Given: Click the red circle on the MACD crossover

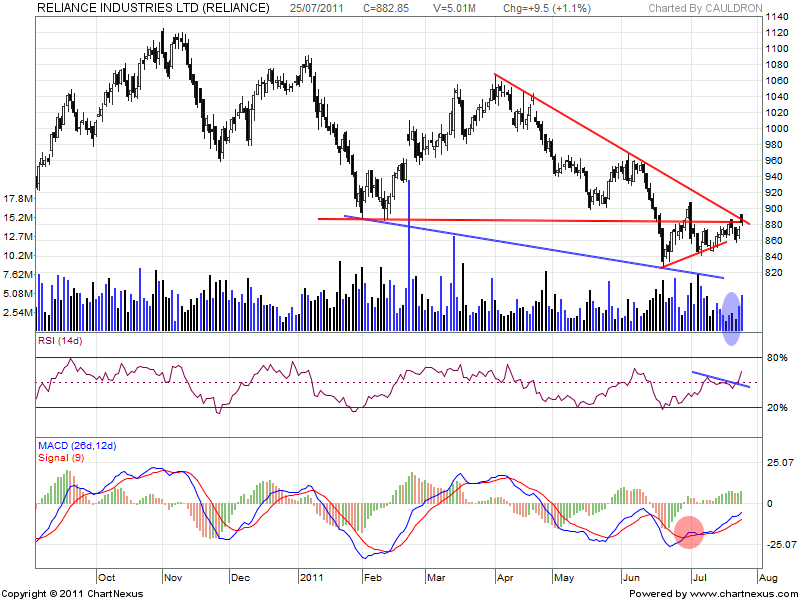Looking at the screenshot, I should click(x=689, y=532).
